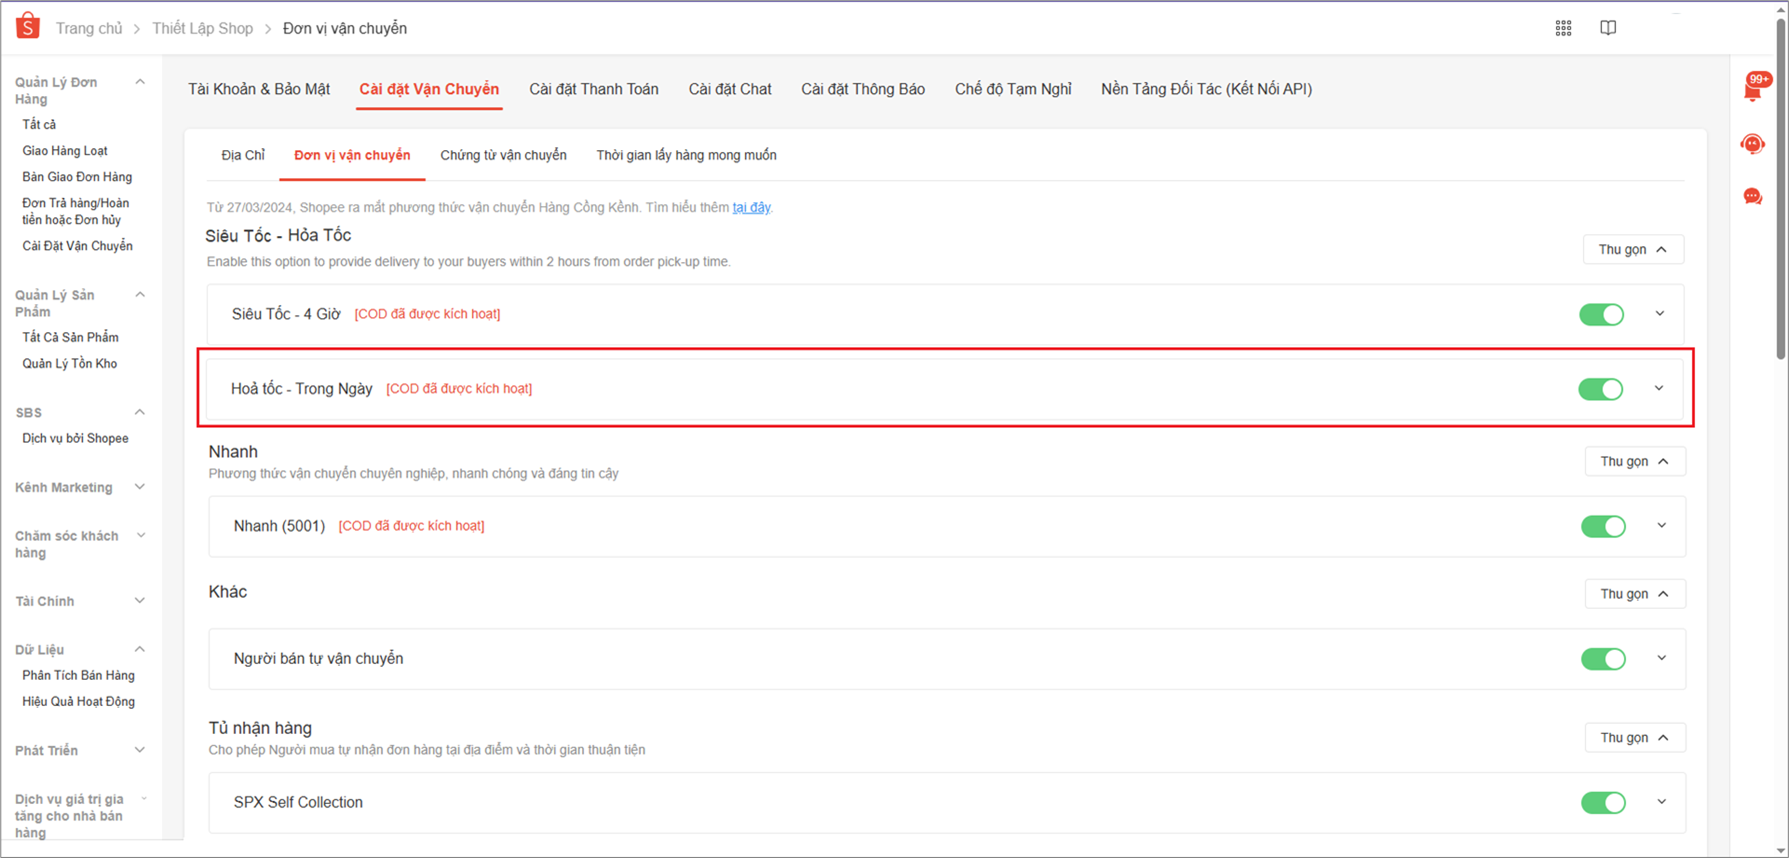Click the vertical page scrollbar

click(1780, 200)
